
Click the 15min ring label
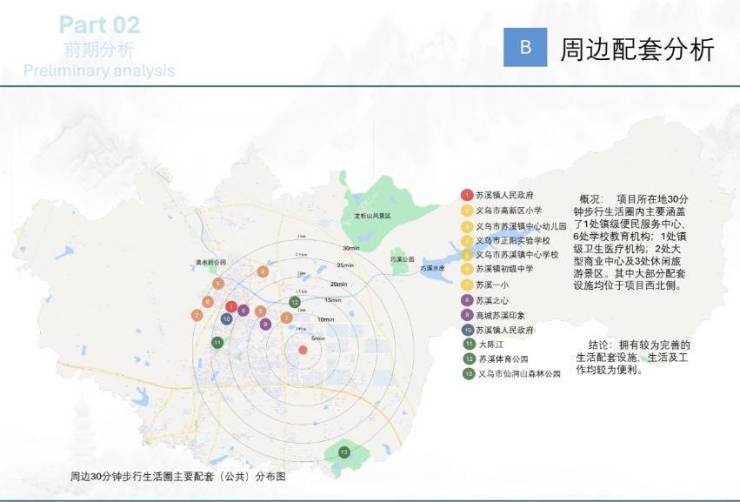pyautogui.click(x=333, y=300)
